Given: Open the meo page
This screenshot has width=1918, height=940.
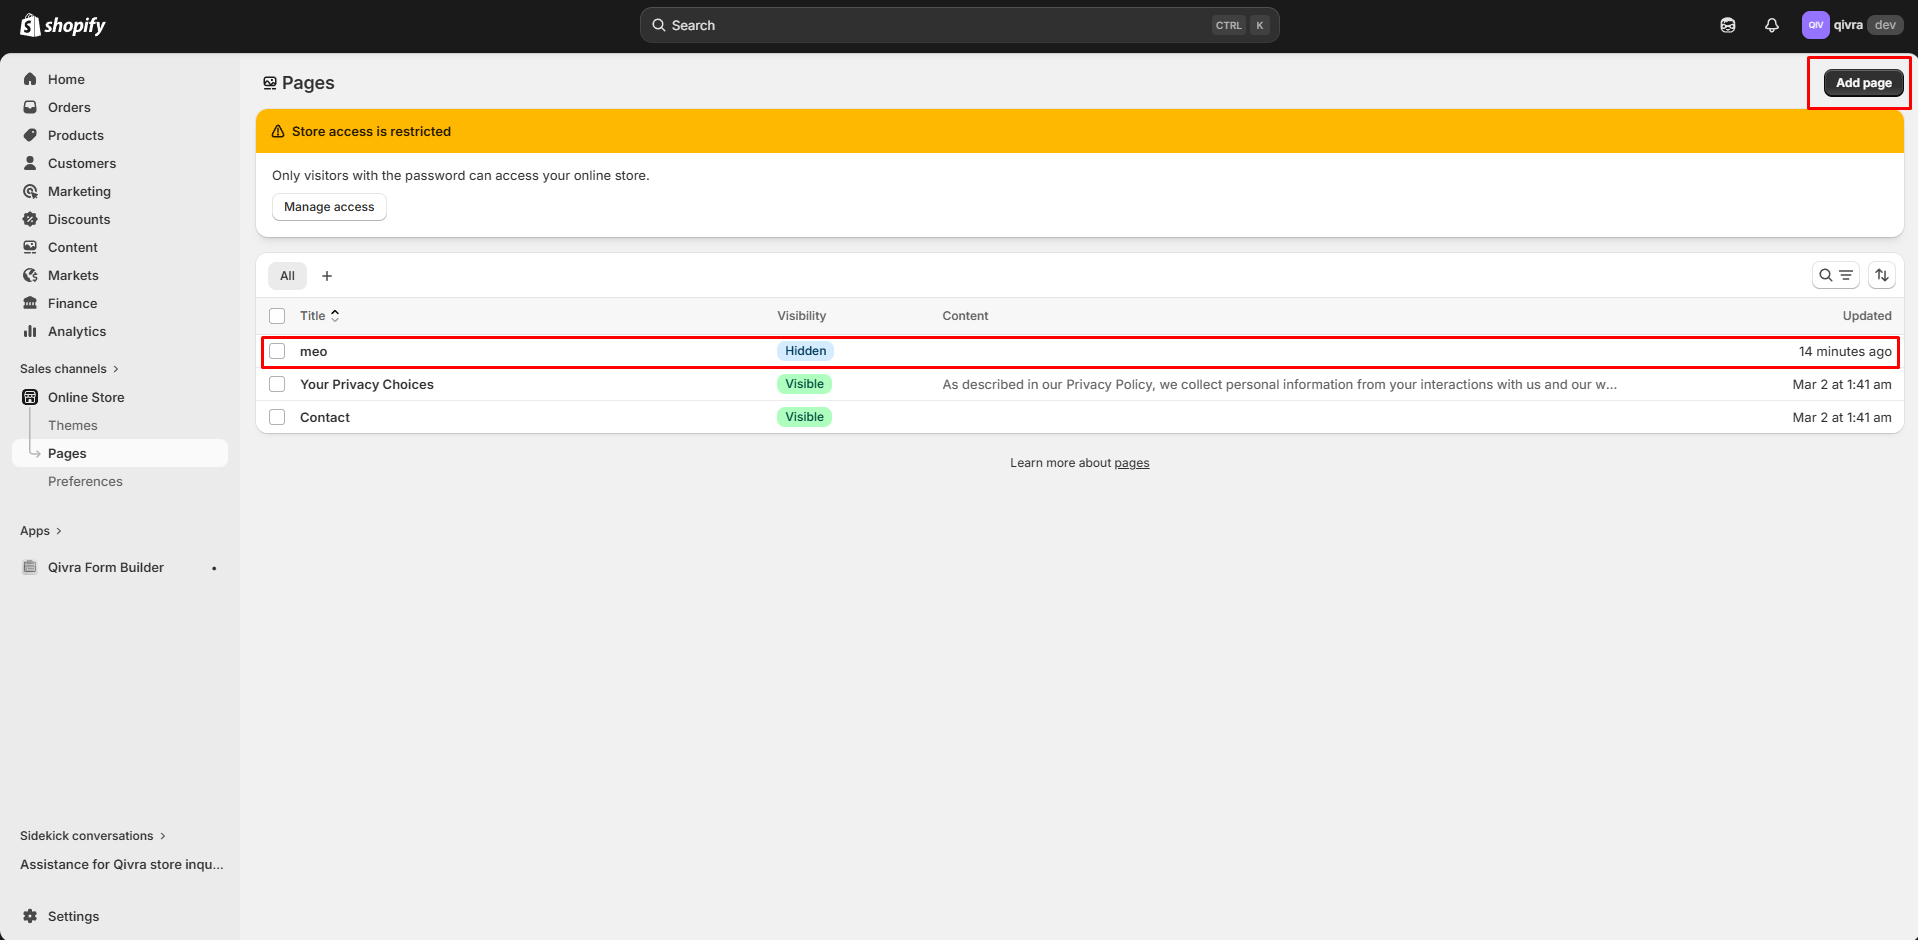Looking at the screenshot, I should point(313,351).
